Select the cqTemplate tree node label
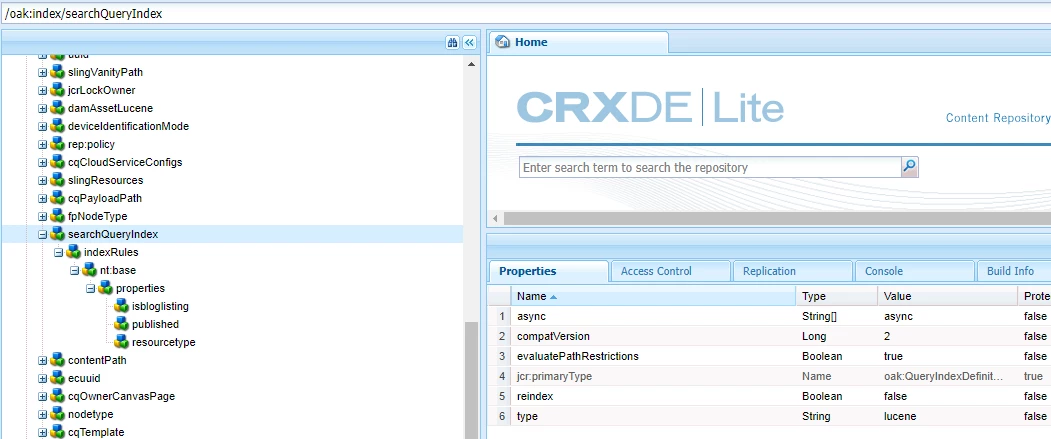1051x439 pixels. click(x=96, y=432)
